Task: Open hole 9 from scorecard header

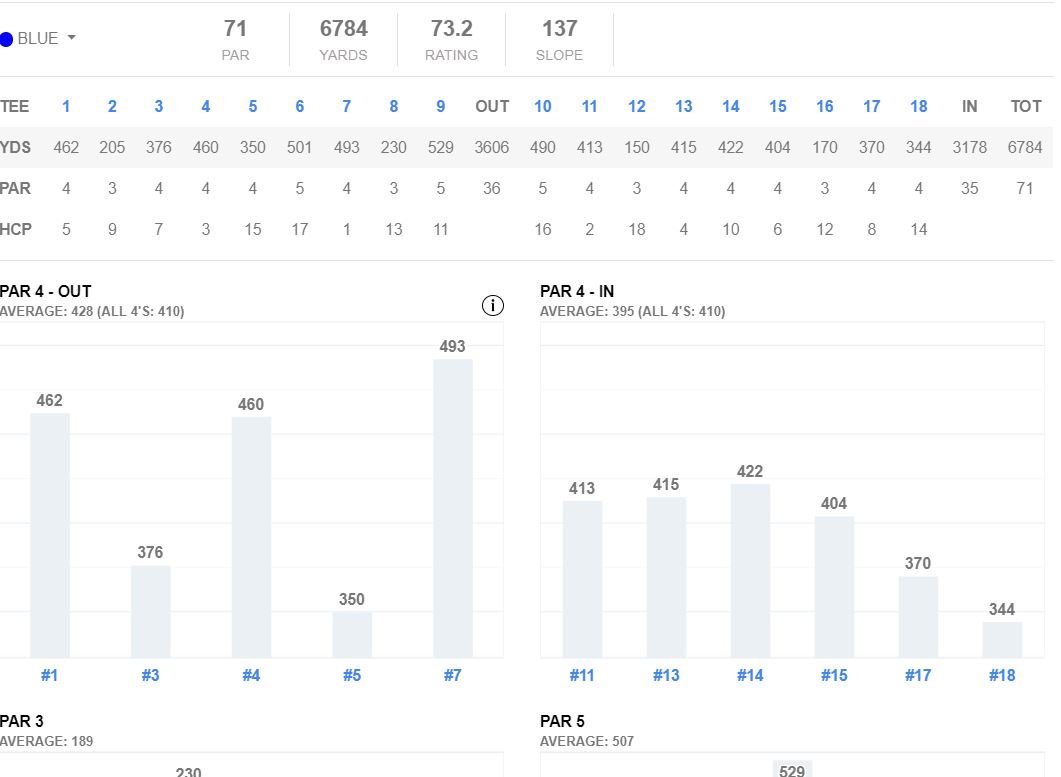Action: (x=440, y=107)
